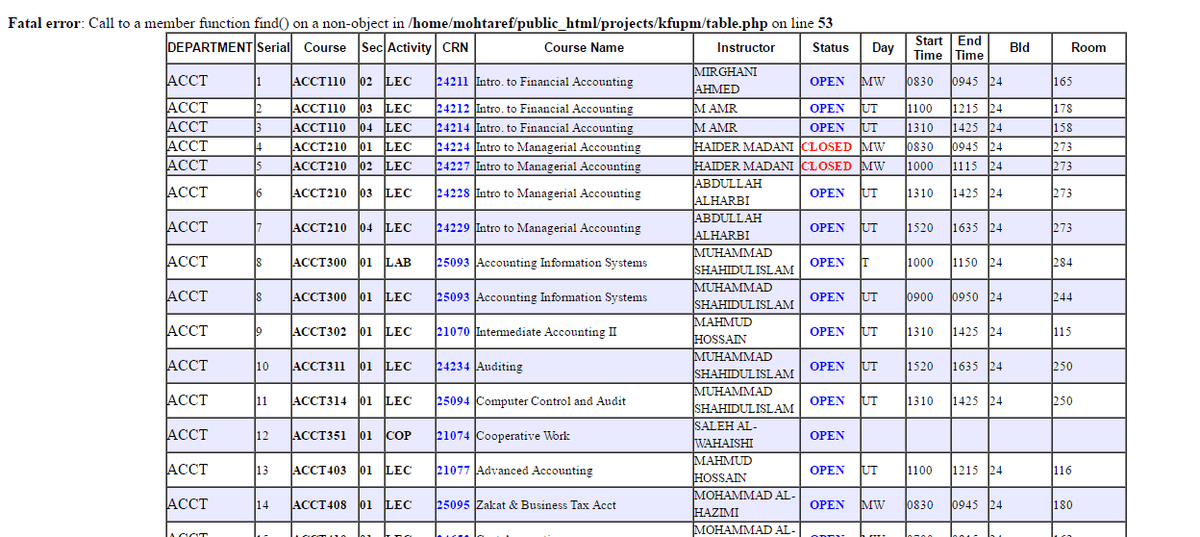
Task: Click course name Advanced Accounting
Action: [x=534, y=471]
